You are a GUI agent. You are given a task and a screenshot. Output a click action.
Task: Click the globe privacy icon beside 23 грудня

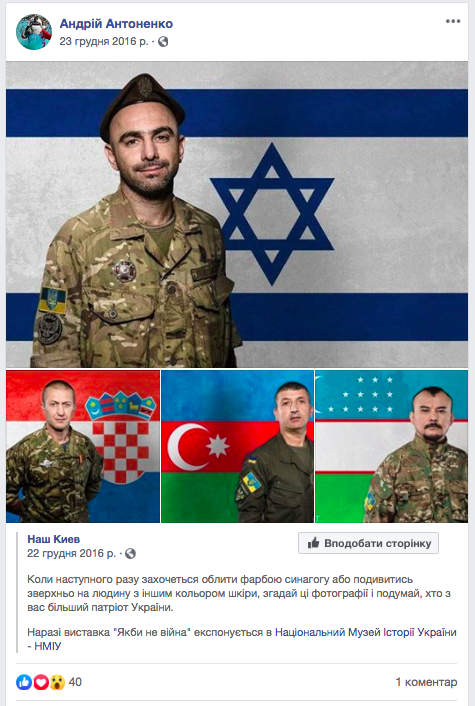click(163, 41)
